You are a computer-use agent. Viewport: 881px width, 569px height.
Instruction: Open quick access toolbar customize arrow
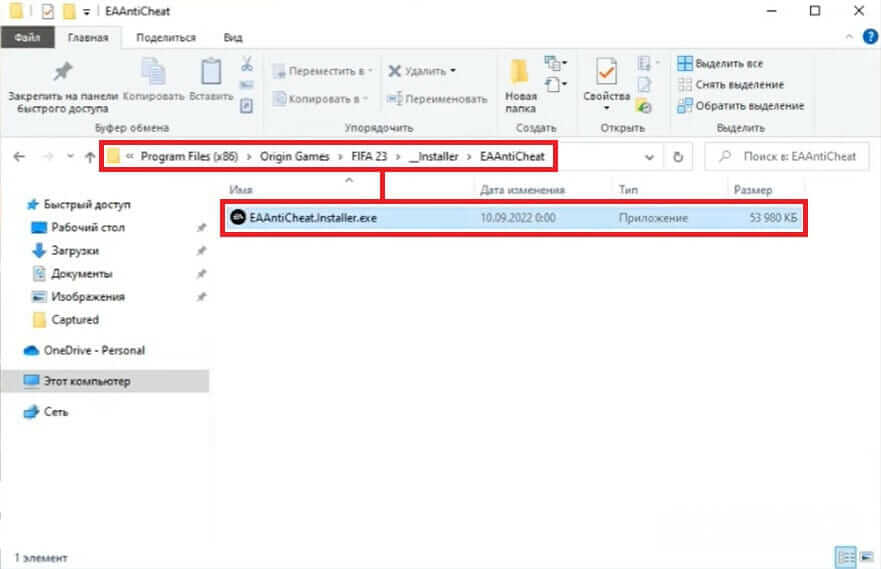pyautogui.click(x=86, y=11)
